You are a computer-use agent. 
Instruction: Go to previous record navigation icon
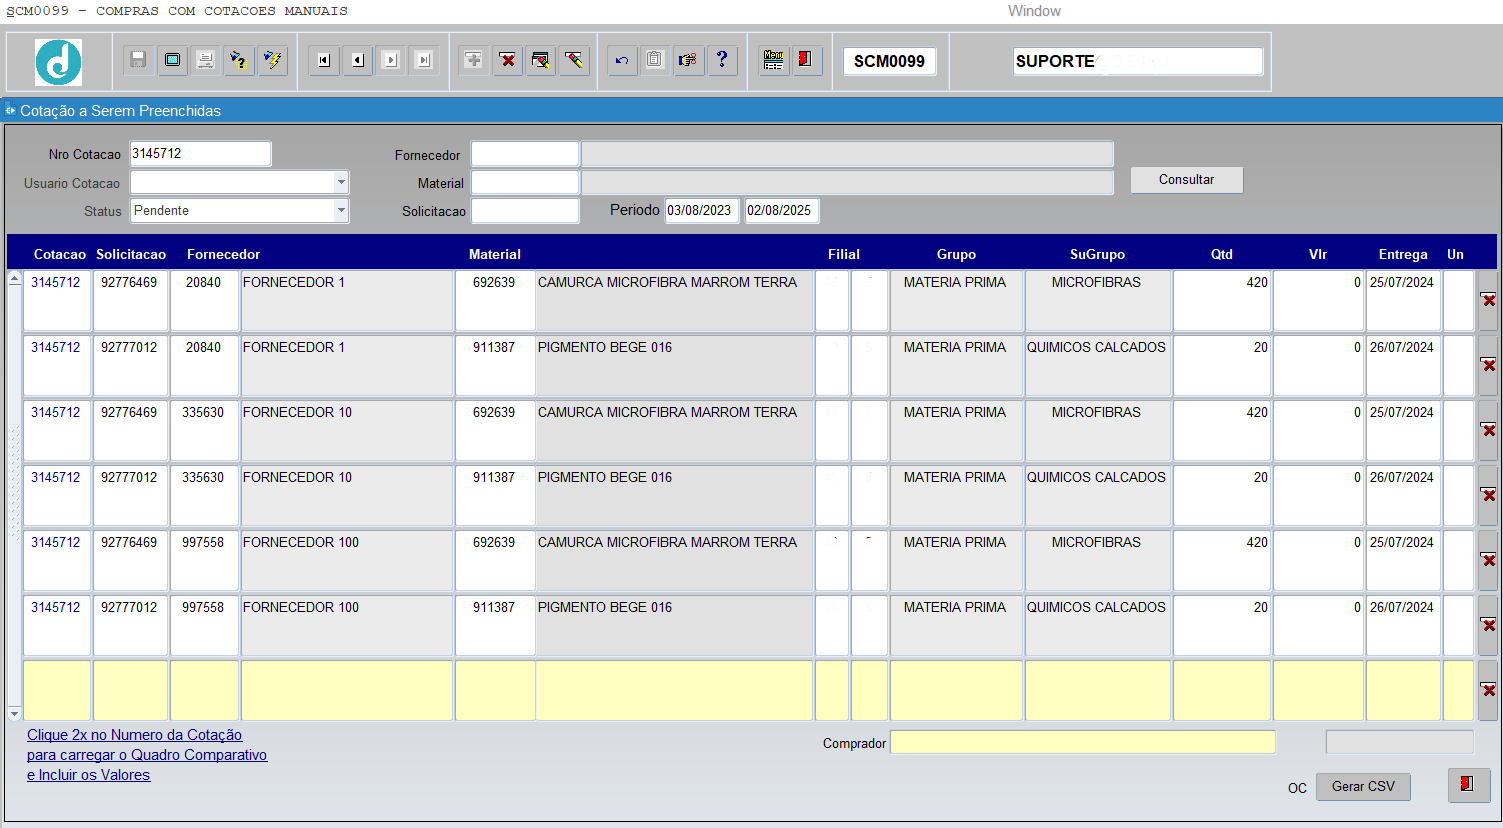[x=357, y=61]
